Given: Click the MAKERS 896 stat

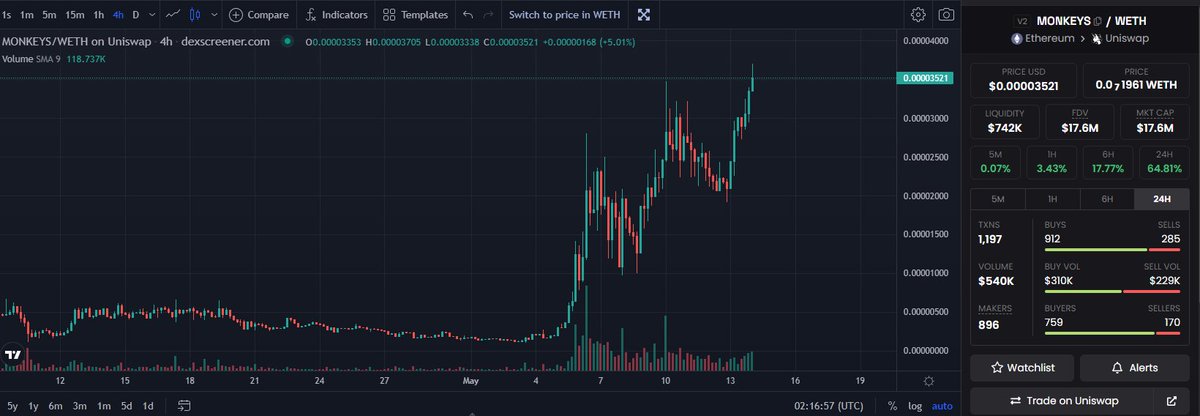Looking at the screenshot, I should [x=994, y=318].
